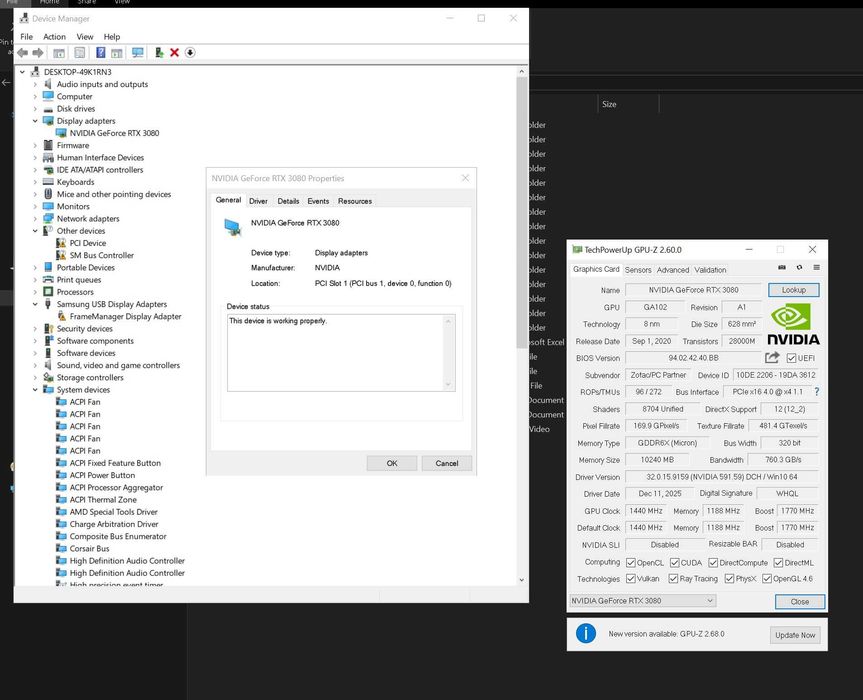
Task: Click Scan for hardware changes monitor icon
Action: [x=138, y=53]
